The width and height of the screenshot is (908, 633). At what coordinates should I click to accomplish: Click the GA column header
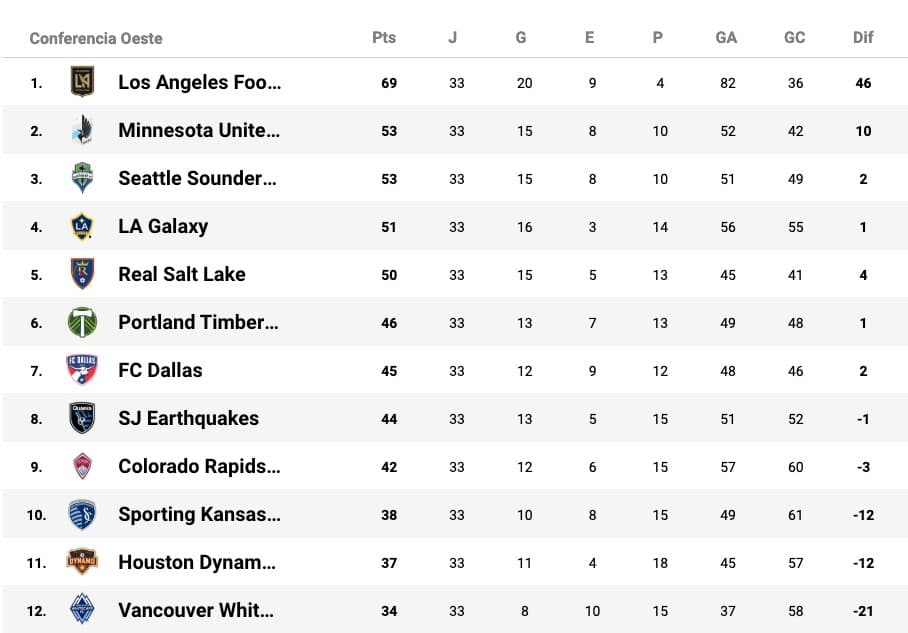(726, 38)
